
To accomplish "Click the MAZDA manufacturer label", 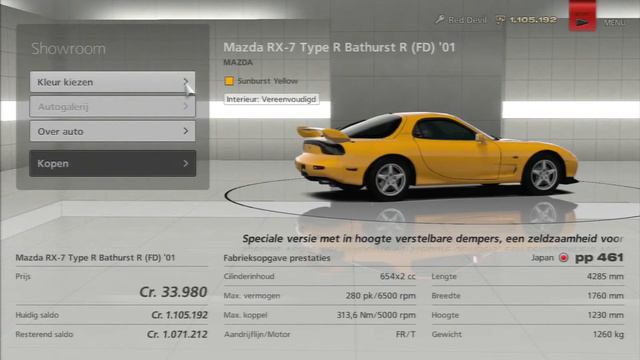I will [x=238, y=62].
